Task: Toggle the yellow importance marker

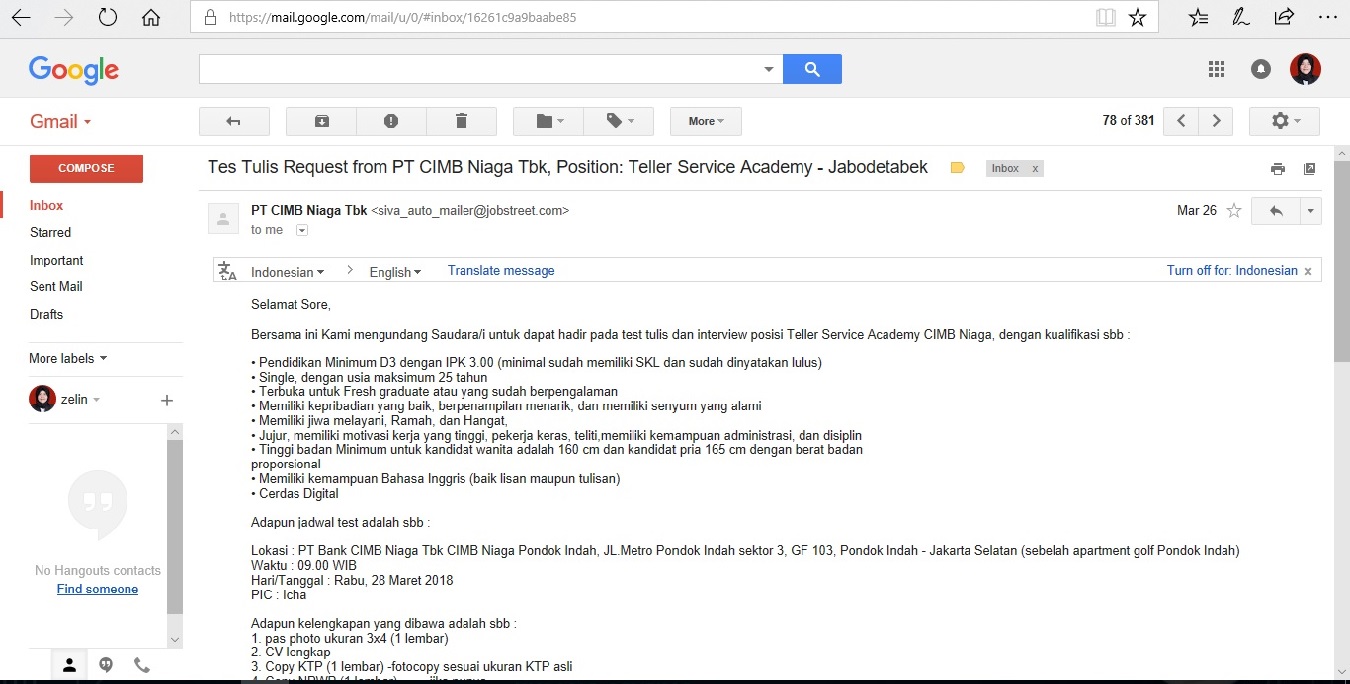Action: tap(957, 168)
